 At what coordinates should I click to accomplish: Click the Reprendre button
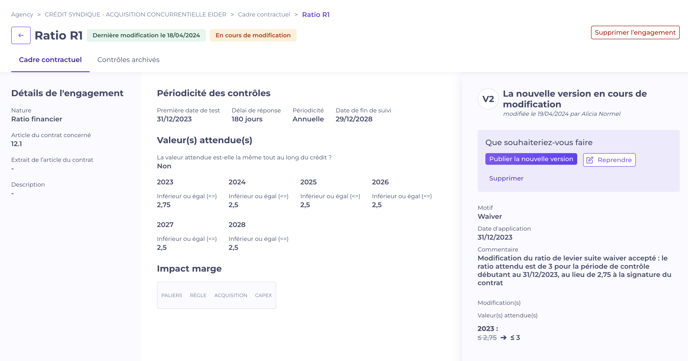pyautogui.click(x=609, y=160)
